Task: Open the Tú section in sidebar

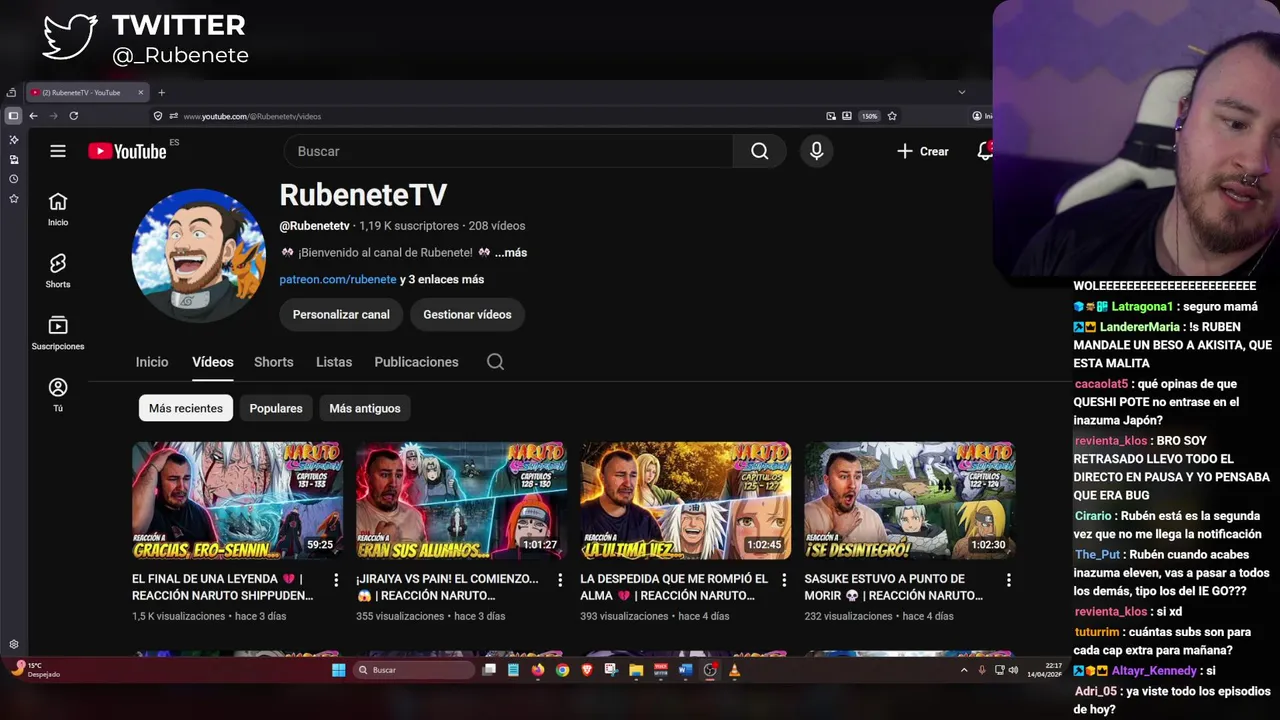Action: (58, 395)
